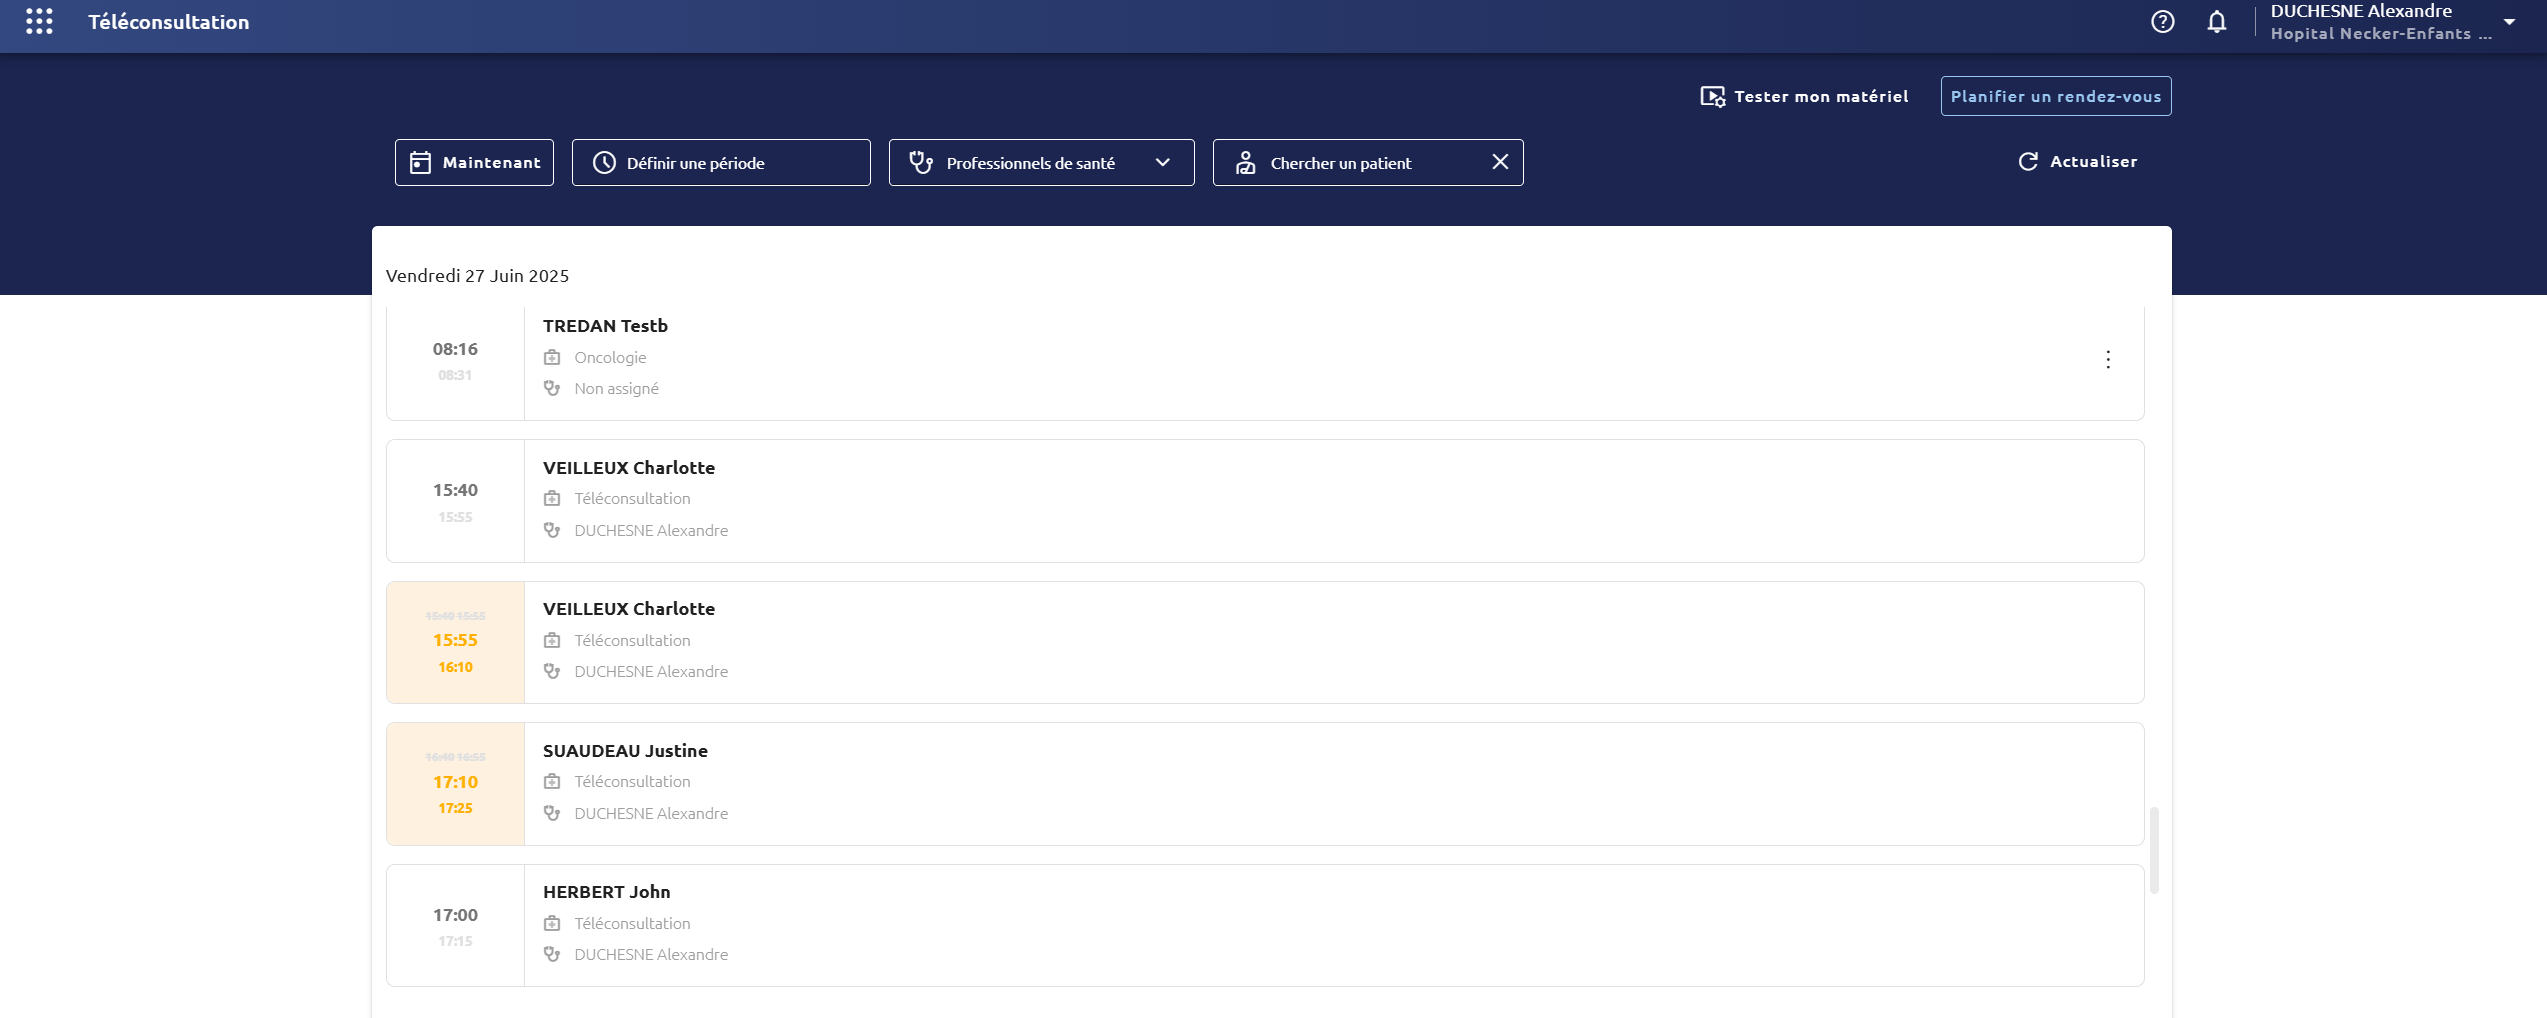Click the 08:16 time slot
The height and width of the screenshot is (1018, 2547).
coord(455,349)
